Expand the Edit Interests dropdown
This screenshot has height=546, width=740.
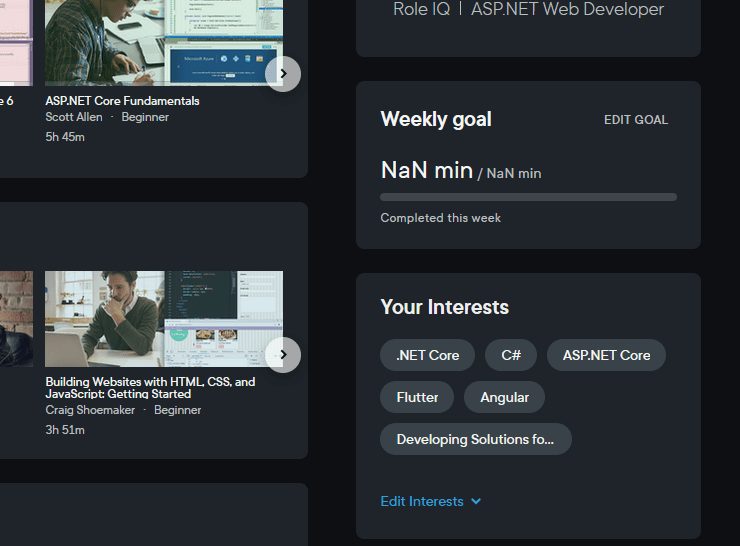click(431, 501)
